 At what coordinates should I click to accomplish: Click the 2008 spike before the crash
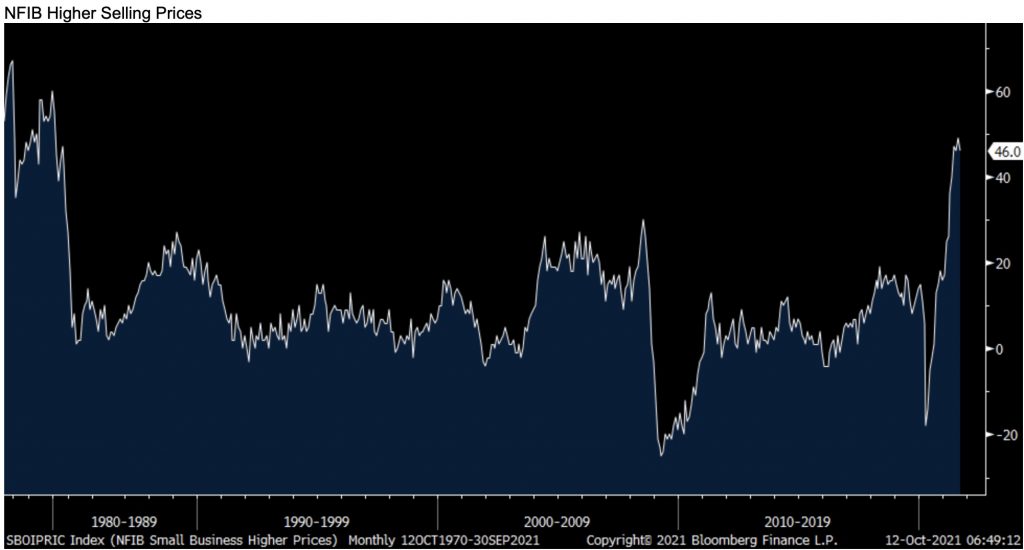click(643, 221)
